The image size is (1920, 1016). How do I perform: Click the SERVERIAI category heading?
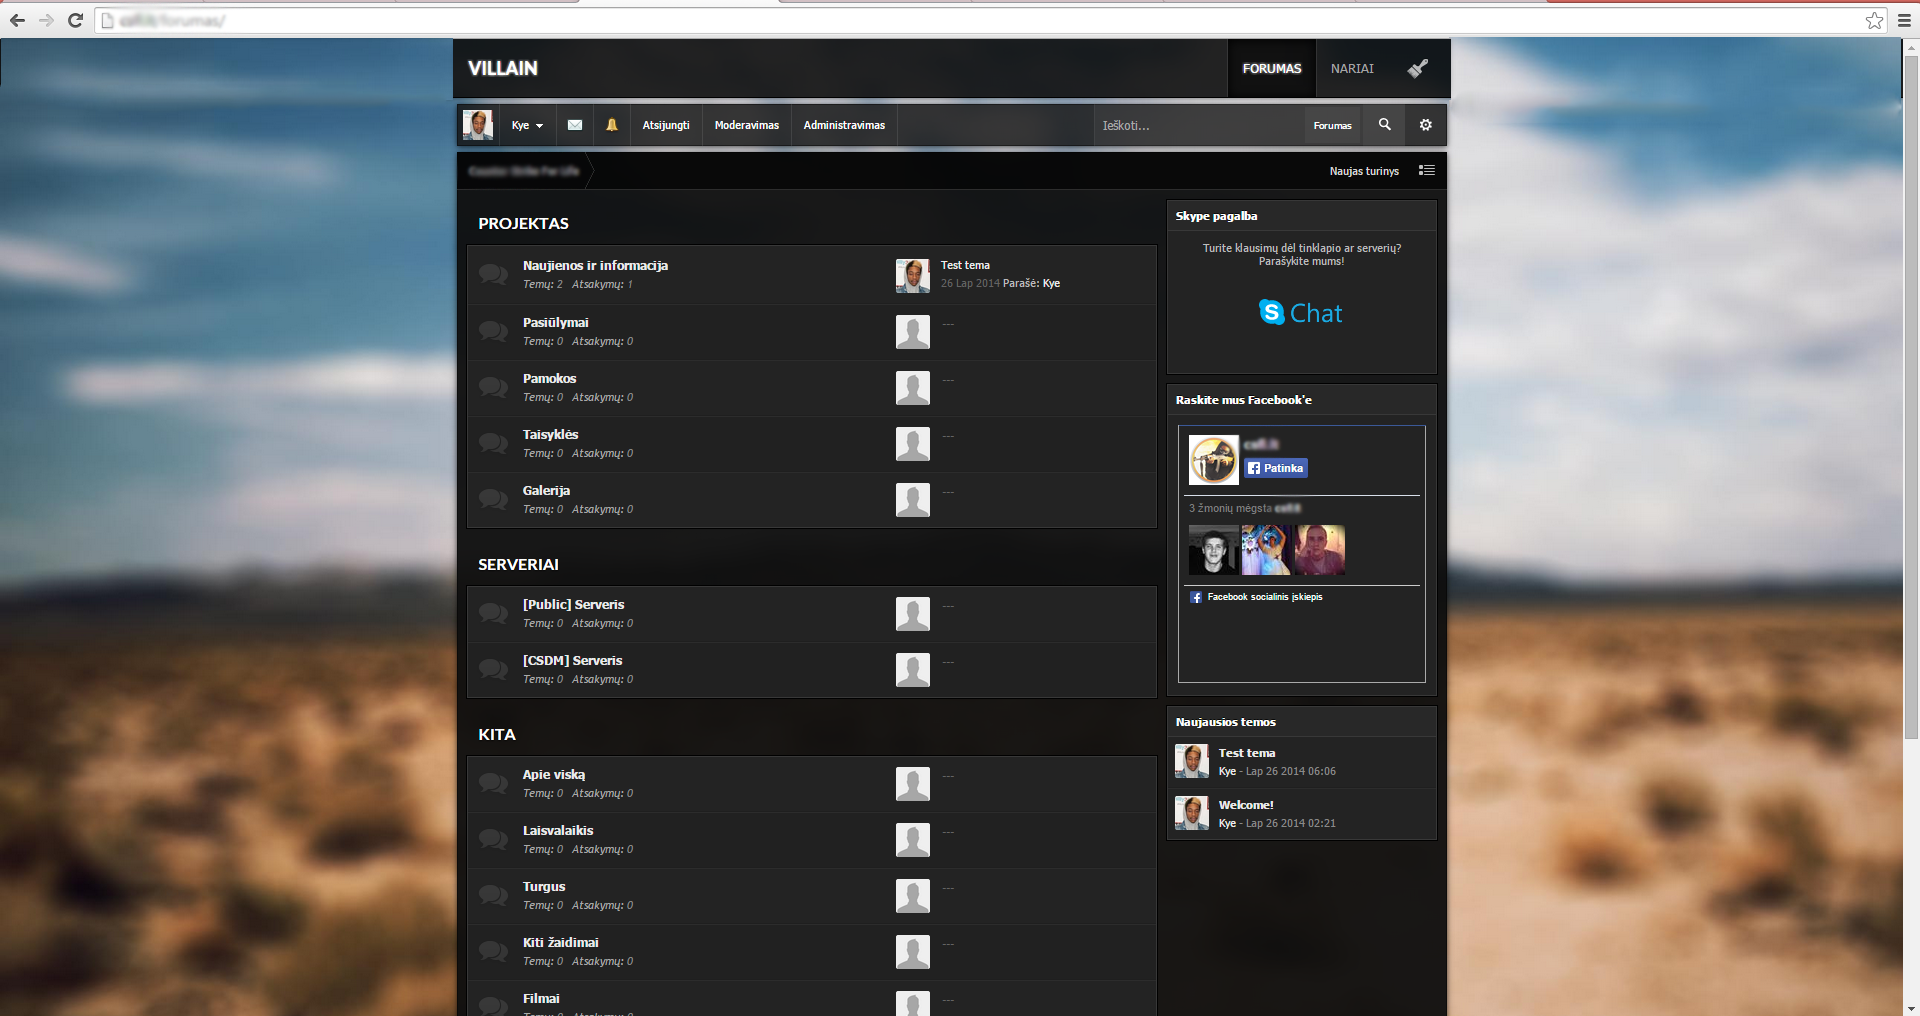click(x=518, y=565)
